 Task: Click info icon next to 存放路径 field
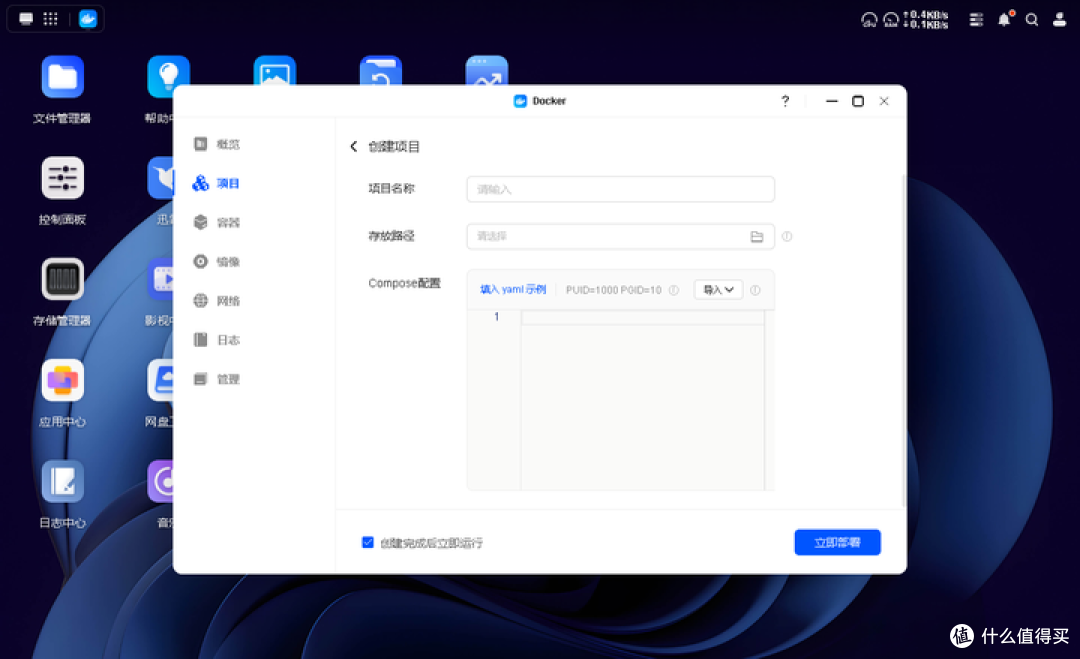[x=787, y=236]
